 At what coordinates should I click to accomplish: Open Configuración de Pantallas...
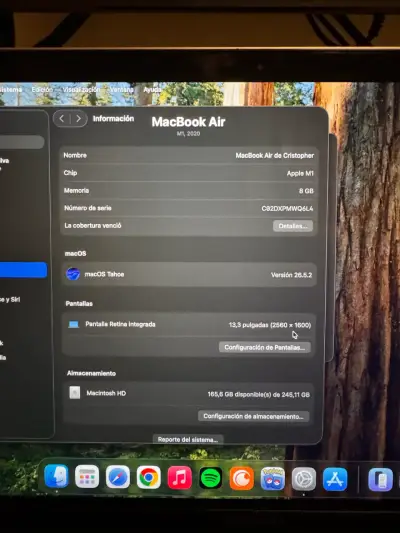click(265, 347)
